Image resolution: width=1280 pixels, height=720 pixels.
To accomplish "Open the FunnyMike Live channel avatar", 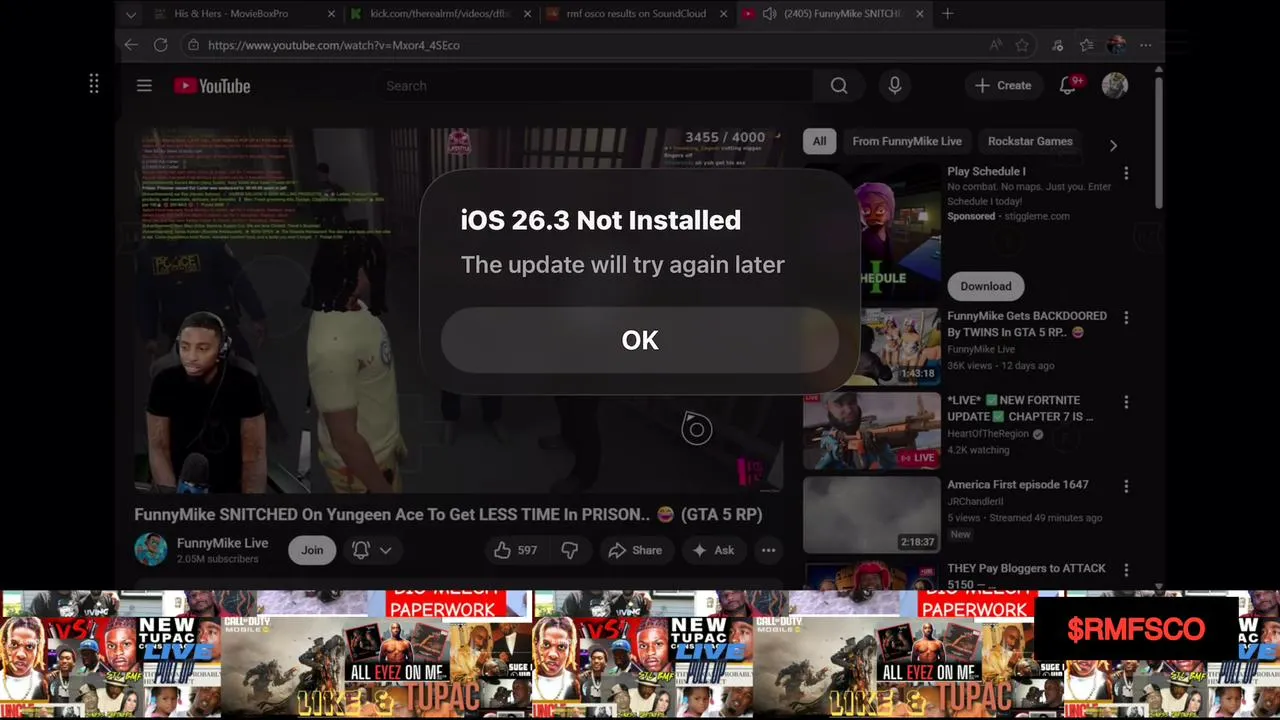I will click(x=151, y=549).
